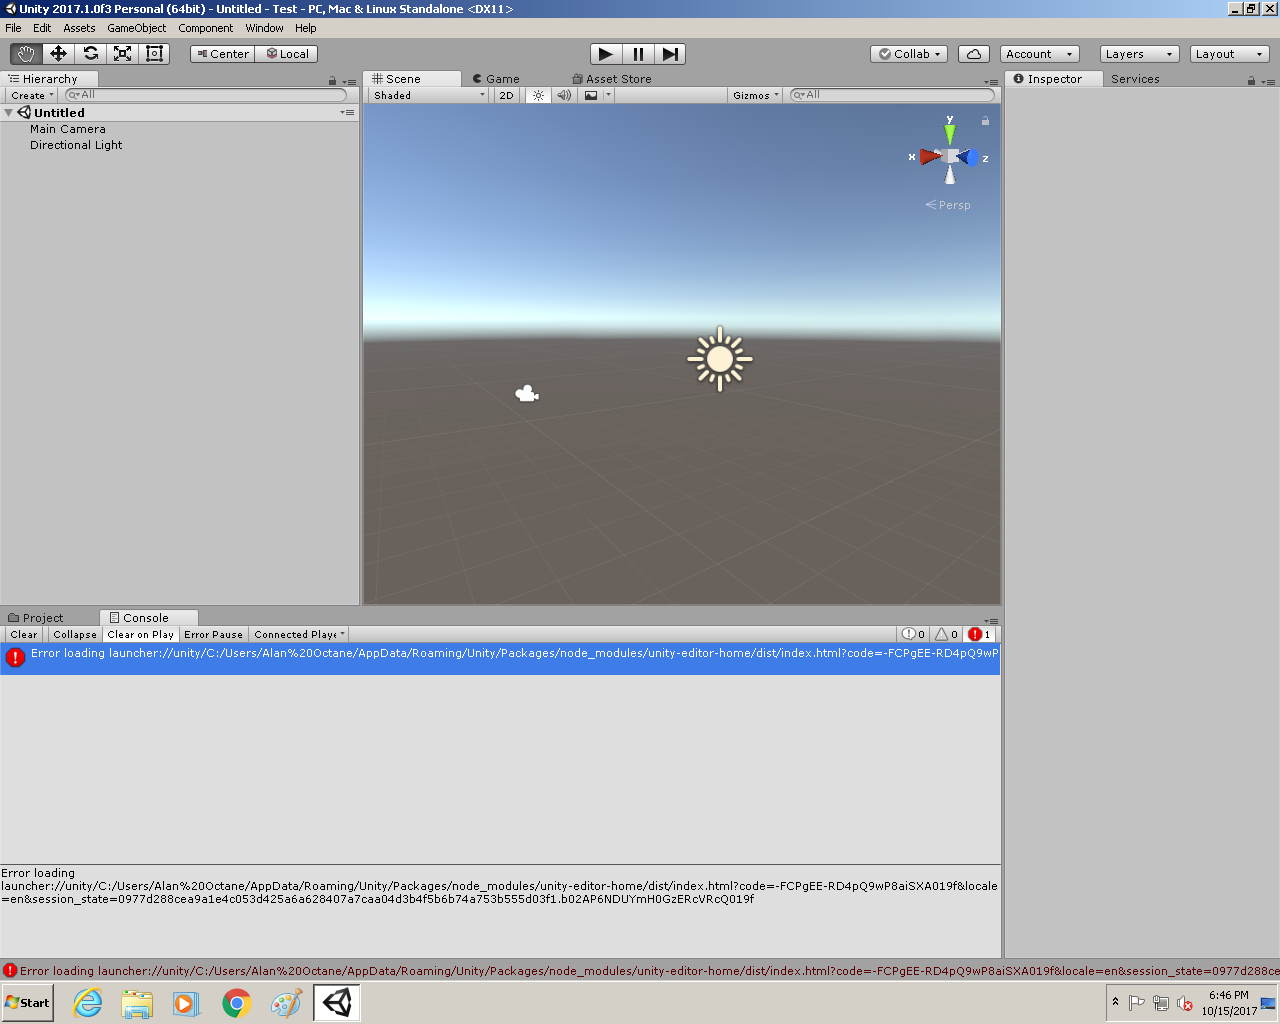
Task: Toggle warning messages count in Console
Action: click(x=946, y=634)
